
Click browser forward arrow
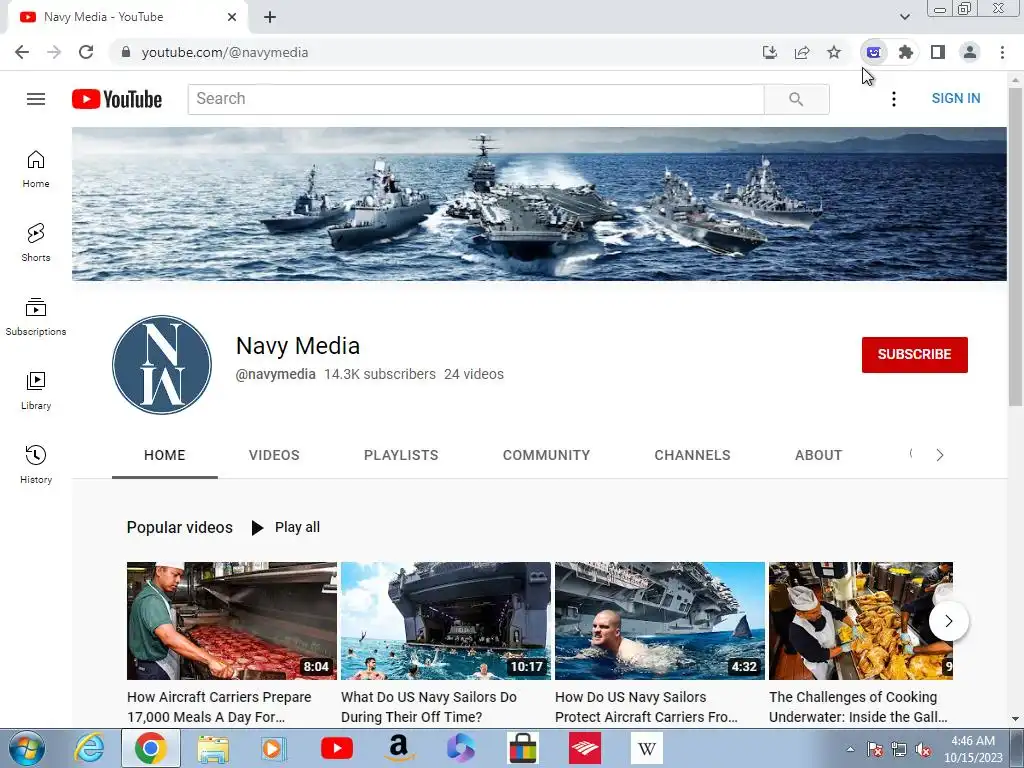point(54,52)
